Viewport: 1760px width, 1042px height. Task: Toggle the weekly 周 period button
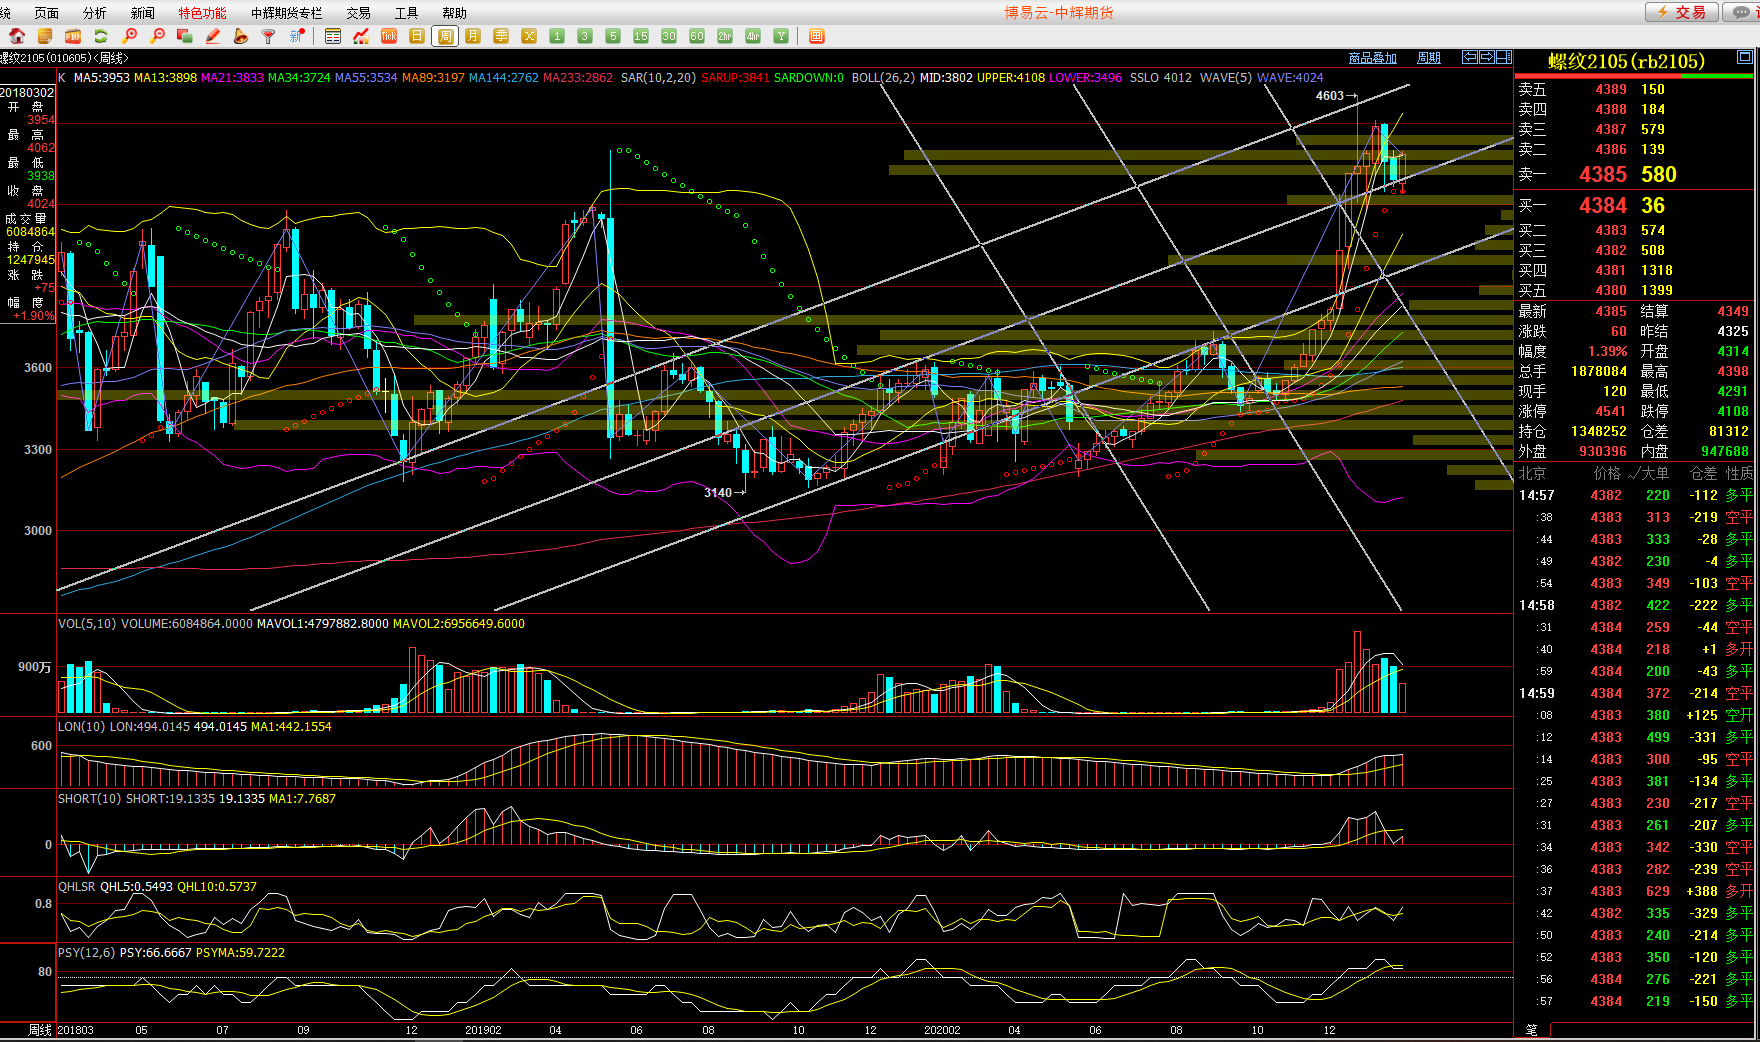[445, 36]
